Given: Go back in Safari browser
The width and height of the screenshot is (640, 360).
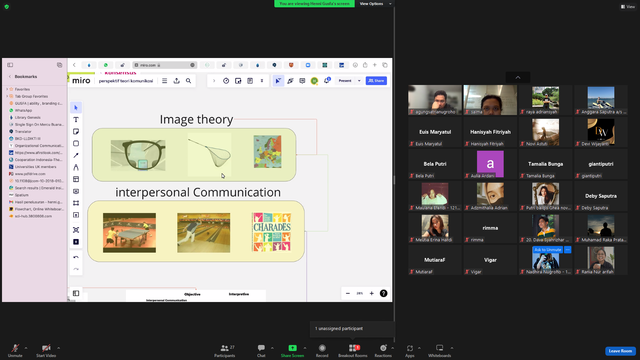Looking at the screenshot, I should coord(74,65).
